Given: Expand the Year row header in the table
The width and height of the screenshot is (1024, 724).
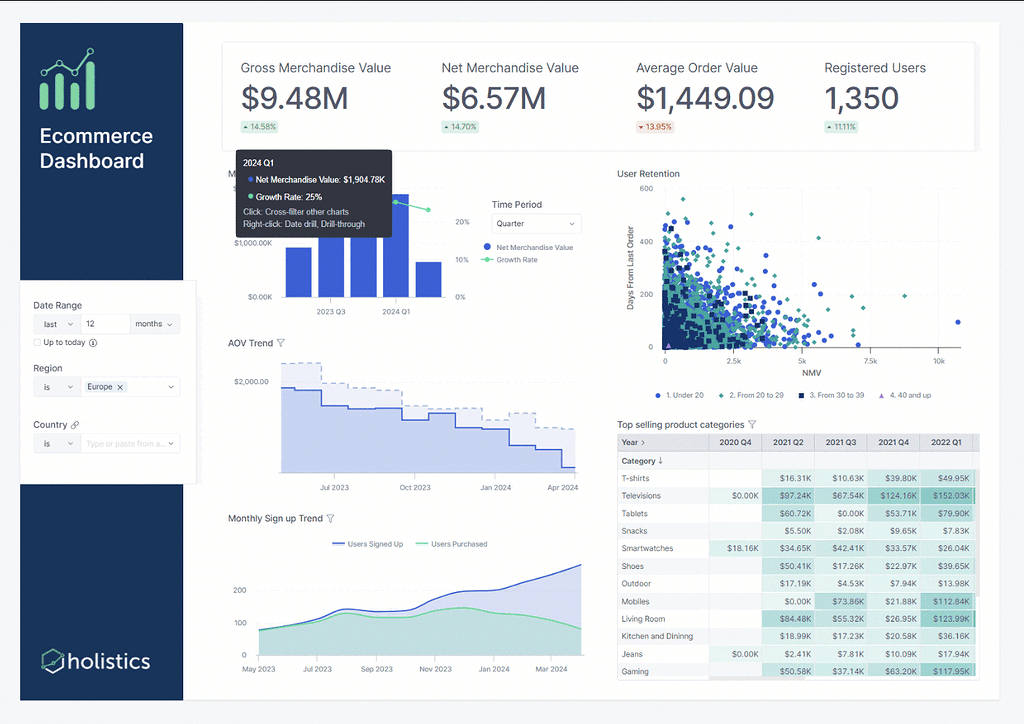Looking at the screenshot, I should [x=642, y=442].
